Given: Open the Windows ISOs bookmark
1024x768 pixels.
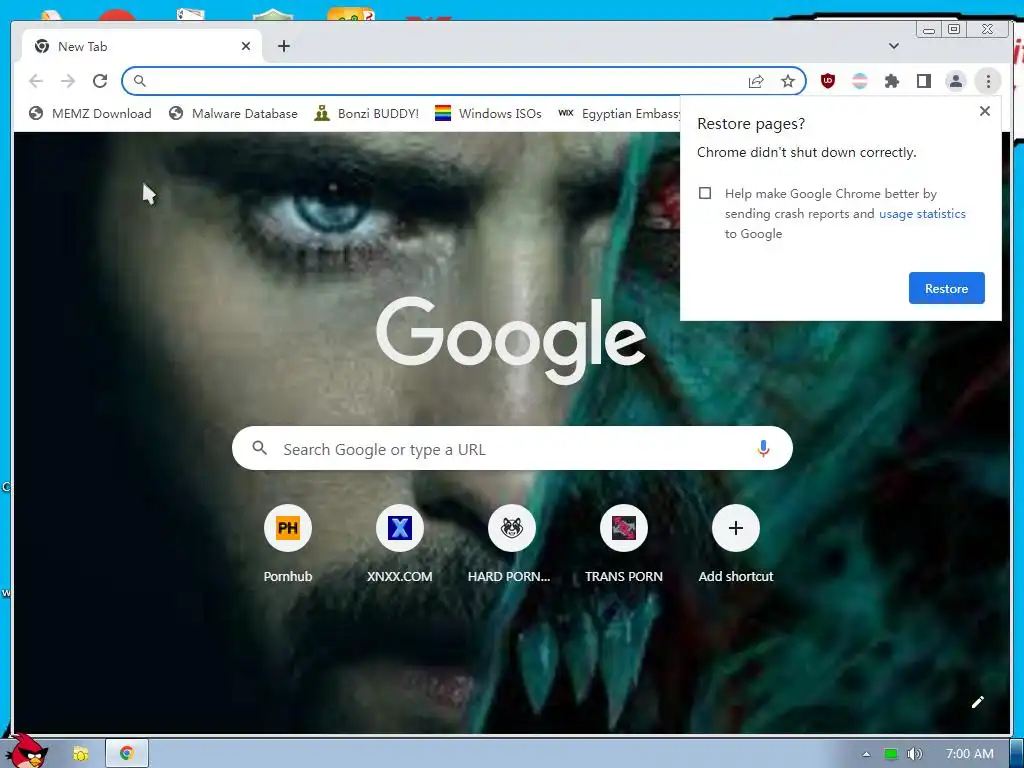Looking at the screenshot, I should click(488, 114).
